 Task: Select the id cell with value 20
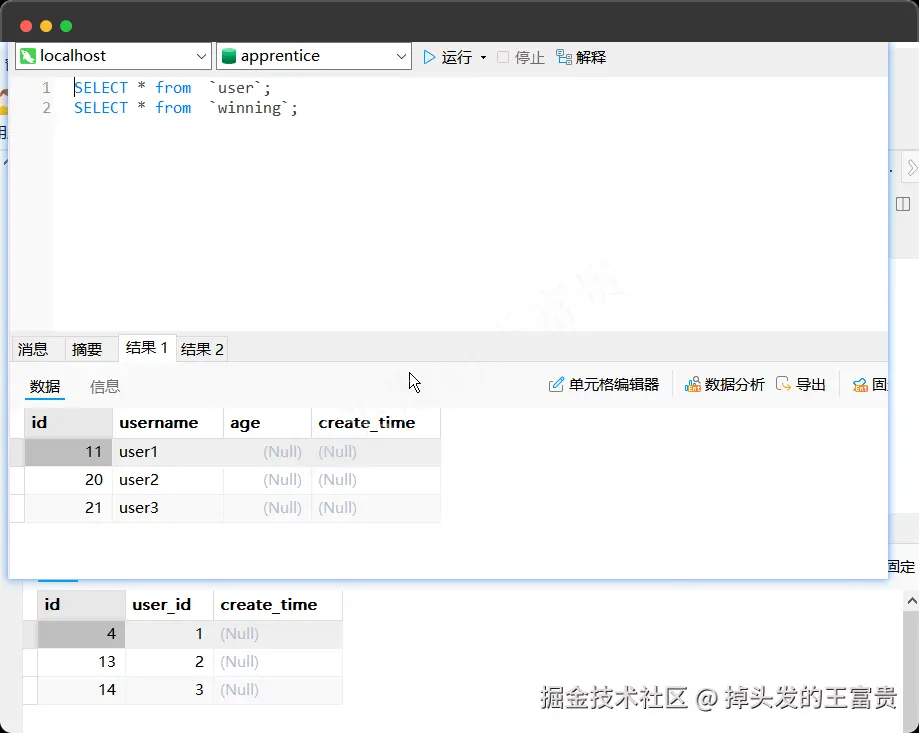tap(69, 480)
